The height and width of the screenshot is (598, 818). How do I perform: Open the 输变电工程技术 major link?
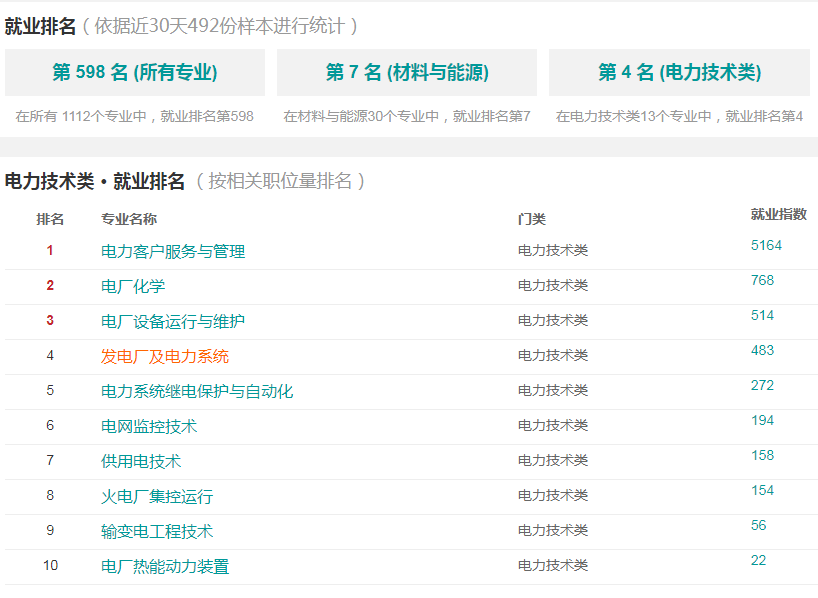(157, 531)
